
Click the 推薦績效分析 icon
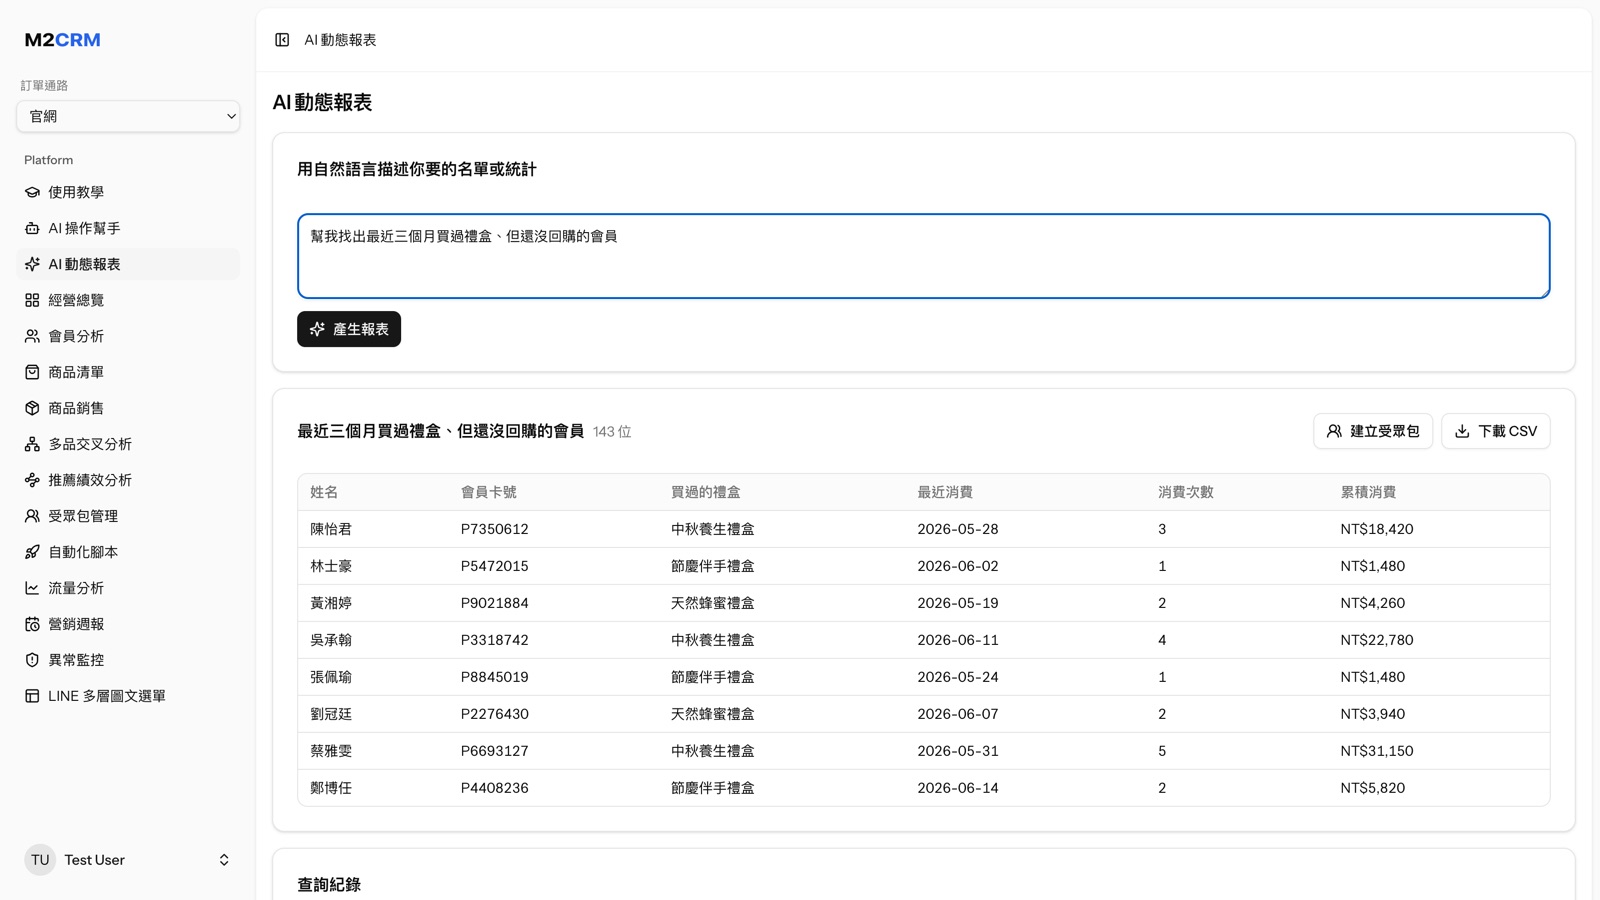click(x=32, y=480)
